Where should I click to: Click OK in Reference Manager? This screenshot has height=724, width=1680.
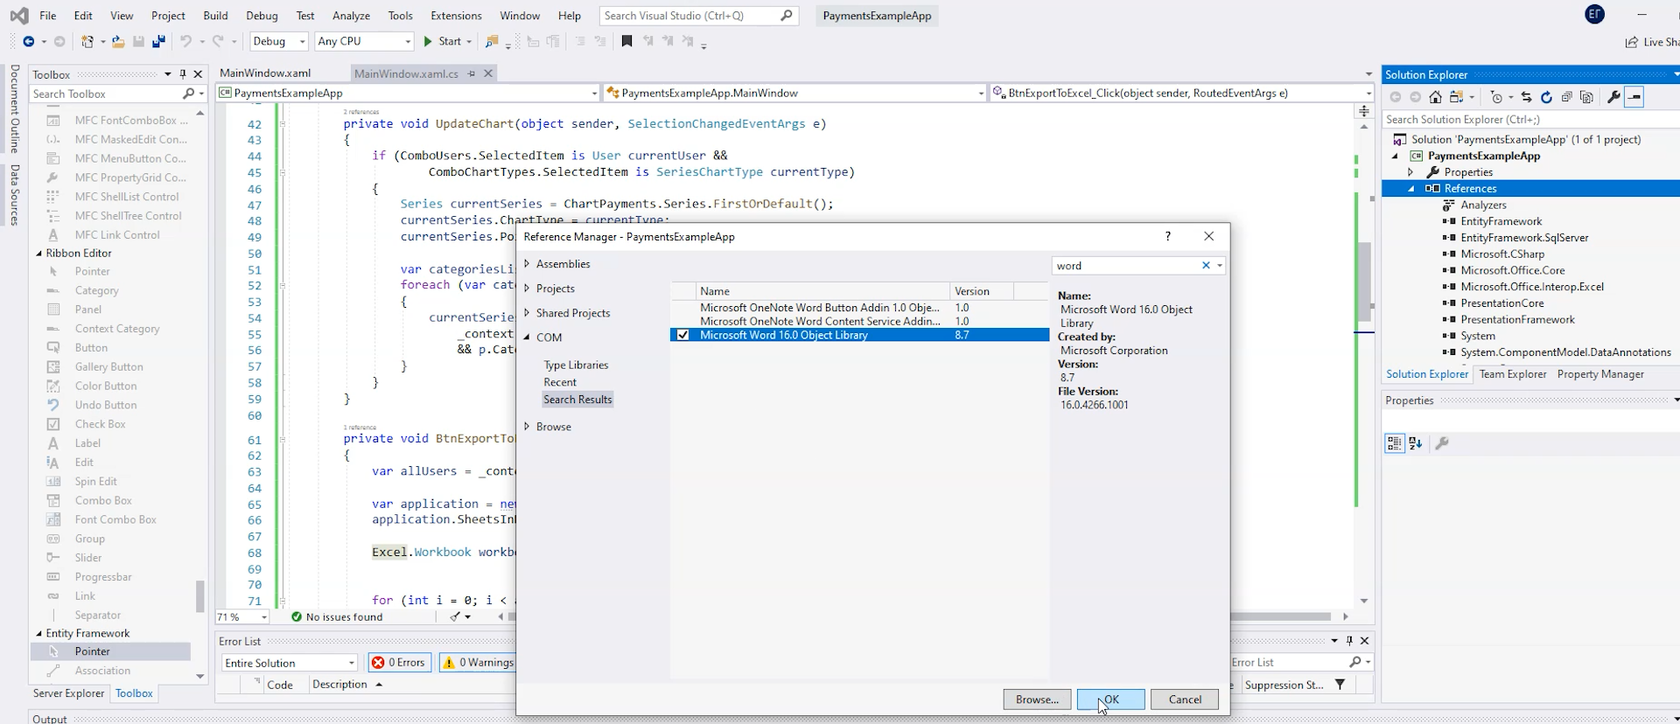(1110, 699)
